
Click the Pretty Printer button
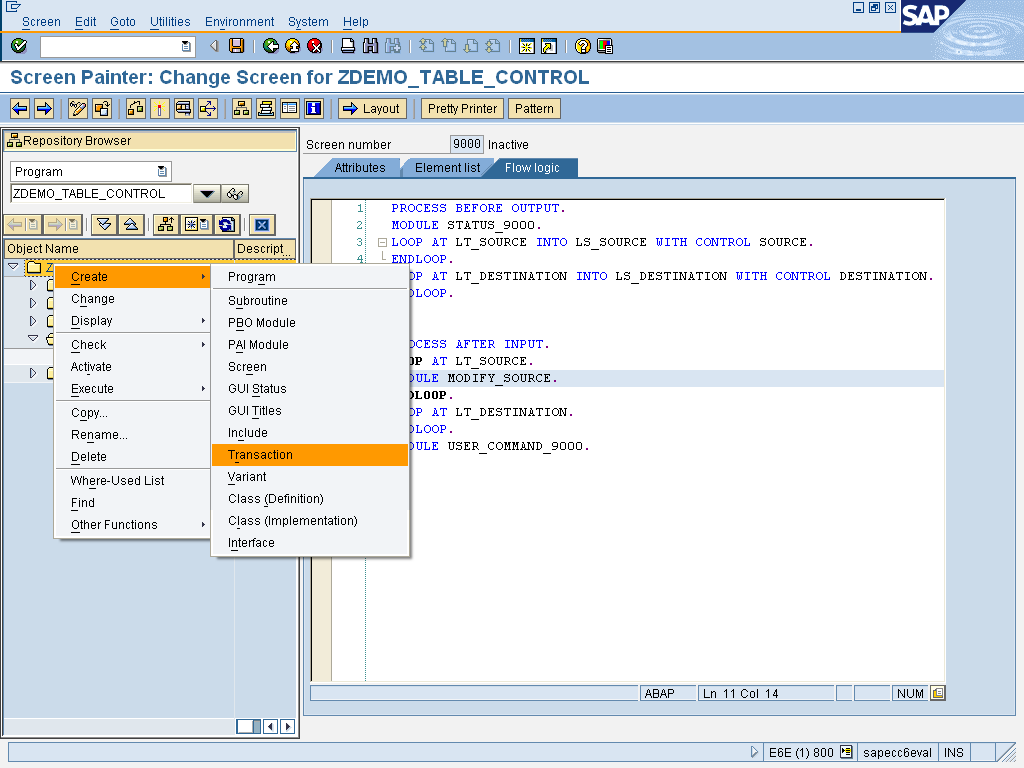click(x=461, y=108)
